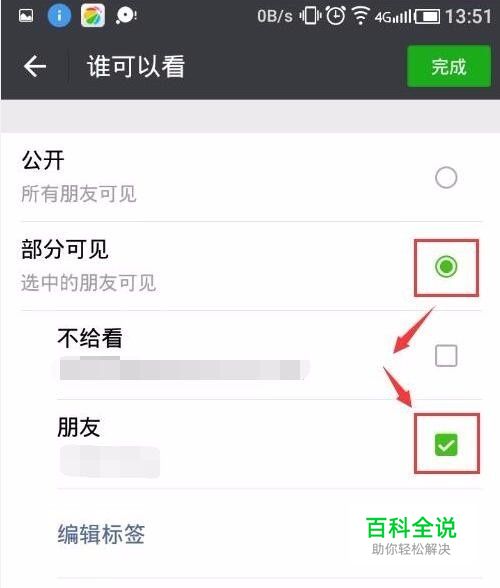Image resolution: width=500 pixels, height=588 pixels.
Task: Tap the 公开 option row label
Action: pyautogui.click(x=43, y=160)
